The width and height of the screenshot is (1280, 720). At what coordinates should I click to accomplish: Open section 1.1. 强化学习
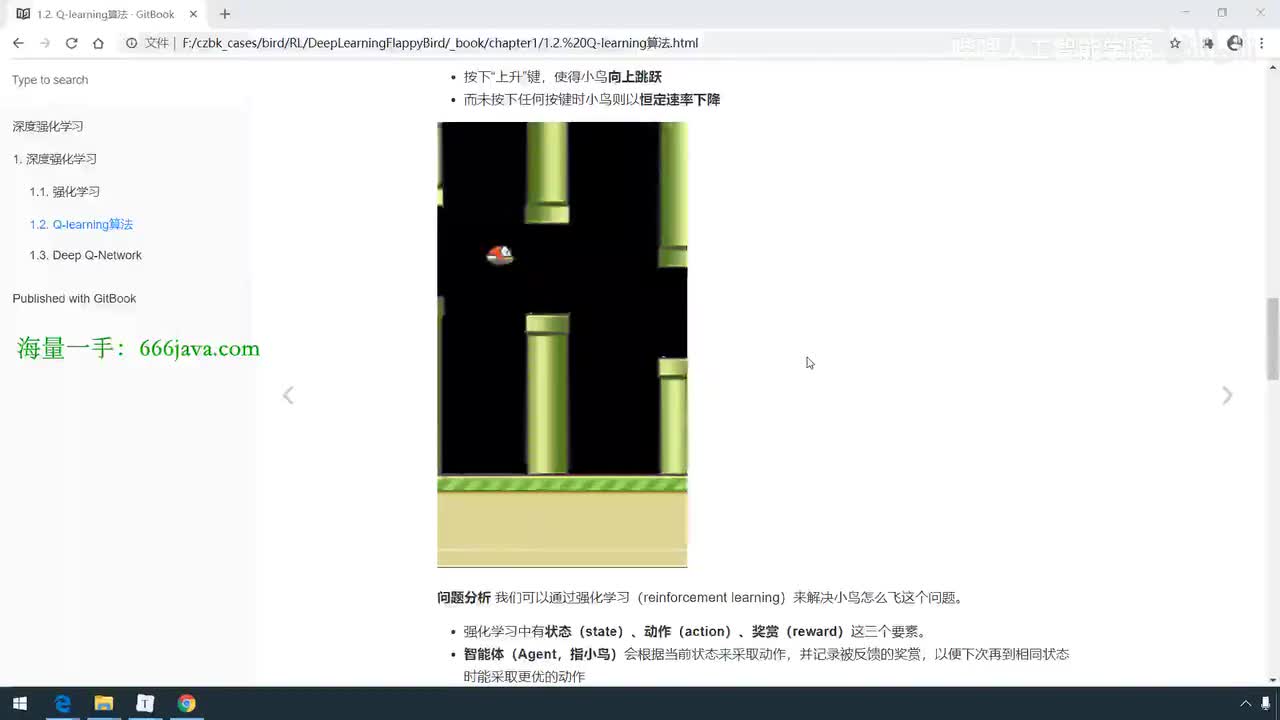[64, 192]
